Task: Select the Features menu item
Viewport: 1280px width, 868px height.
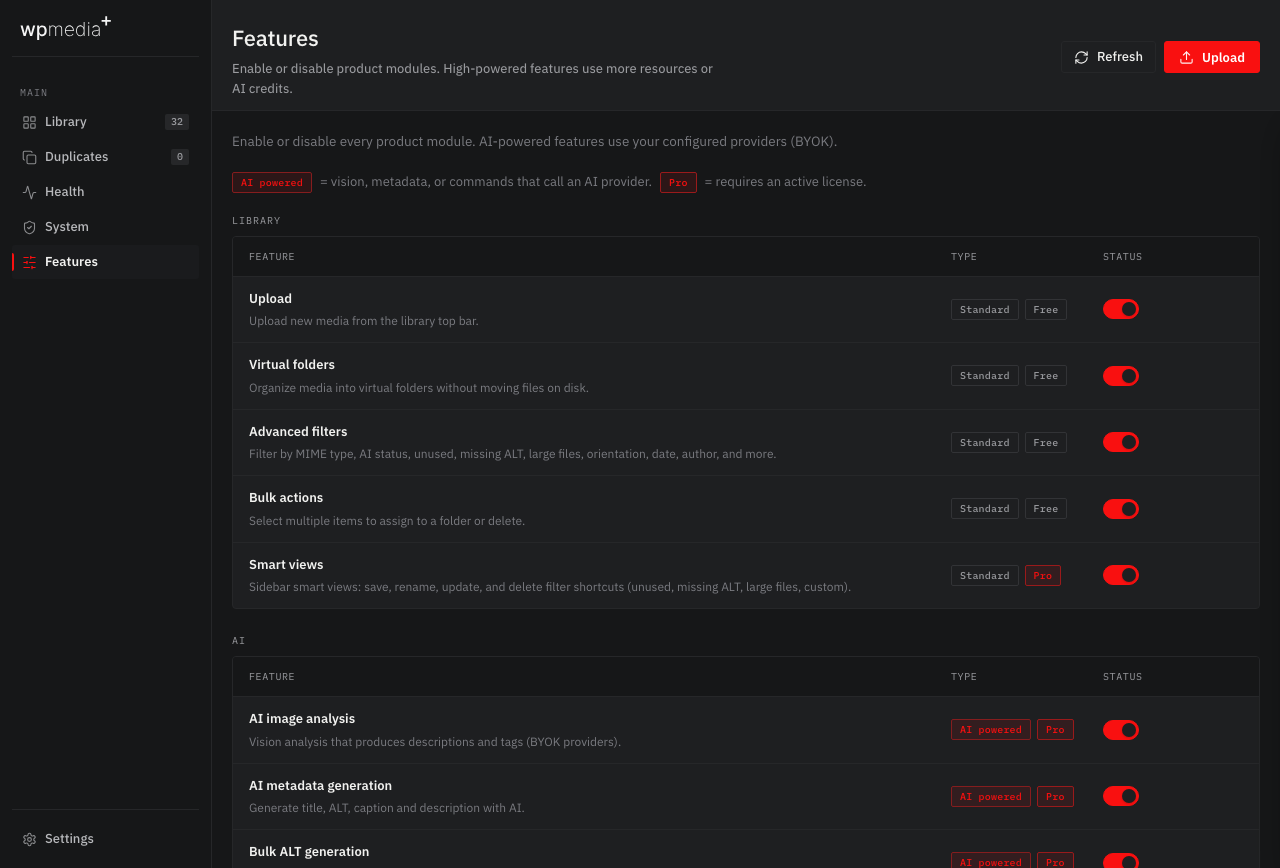Action: pos(105,262)
